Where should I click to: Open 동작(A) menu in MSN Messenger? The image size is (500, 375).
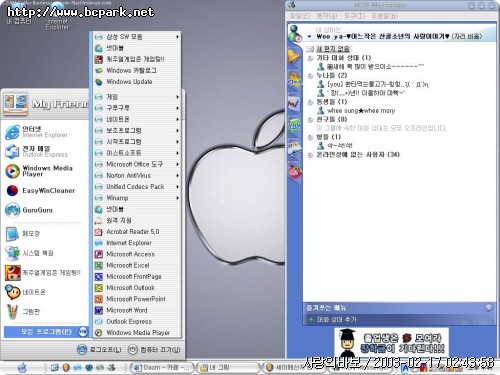pos(327,16)
